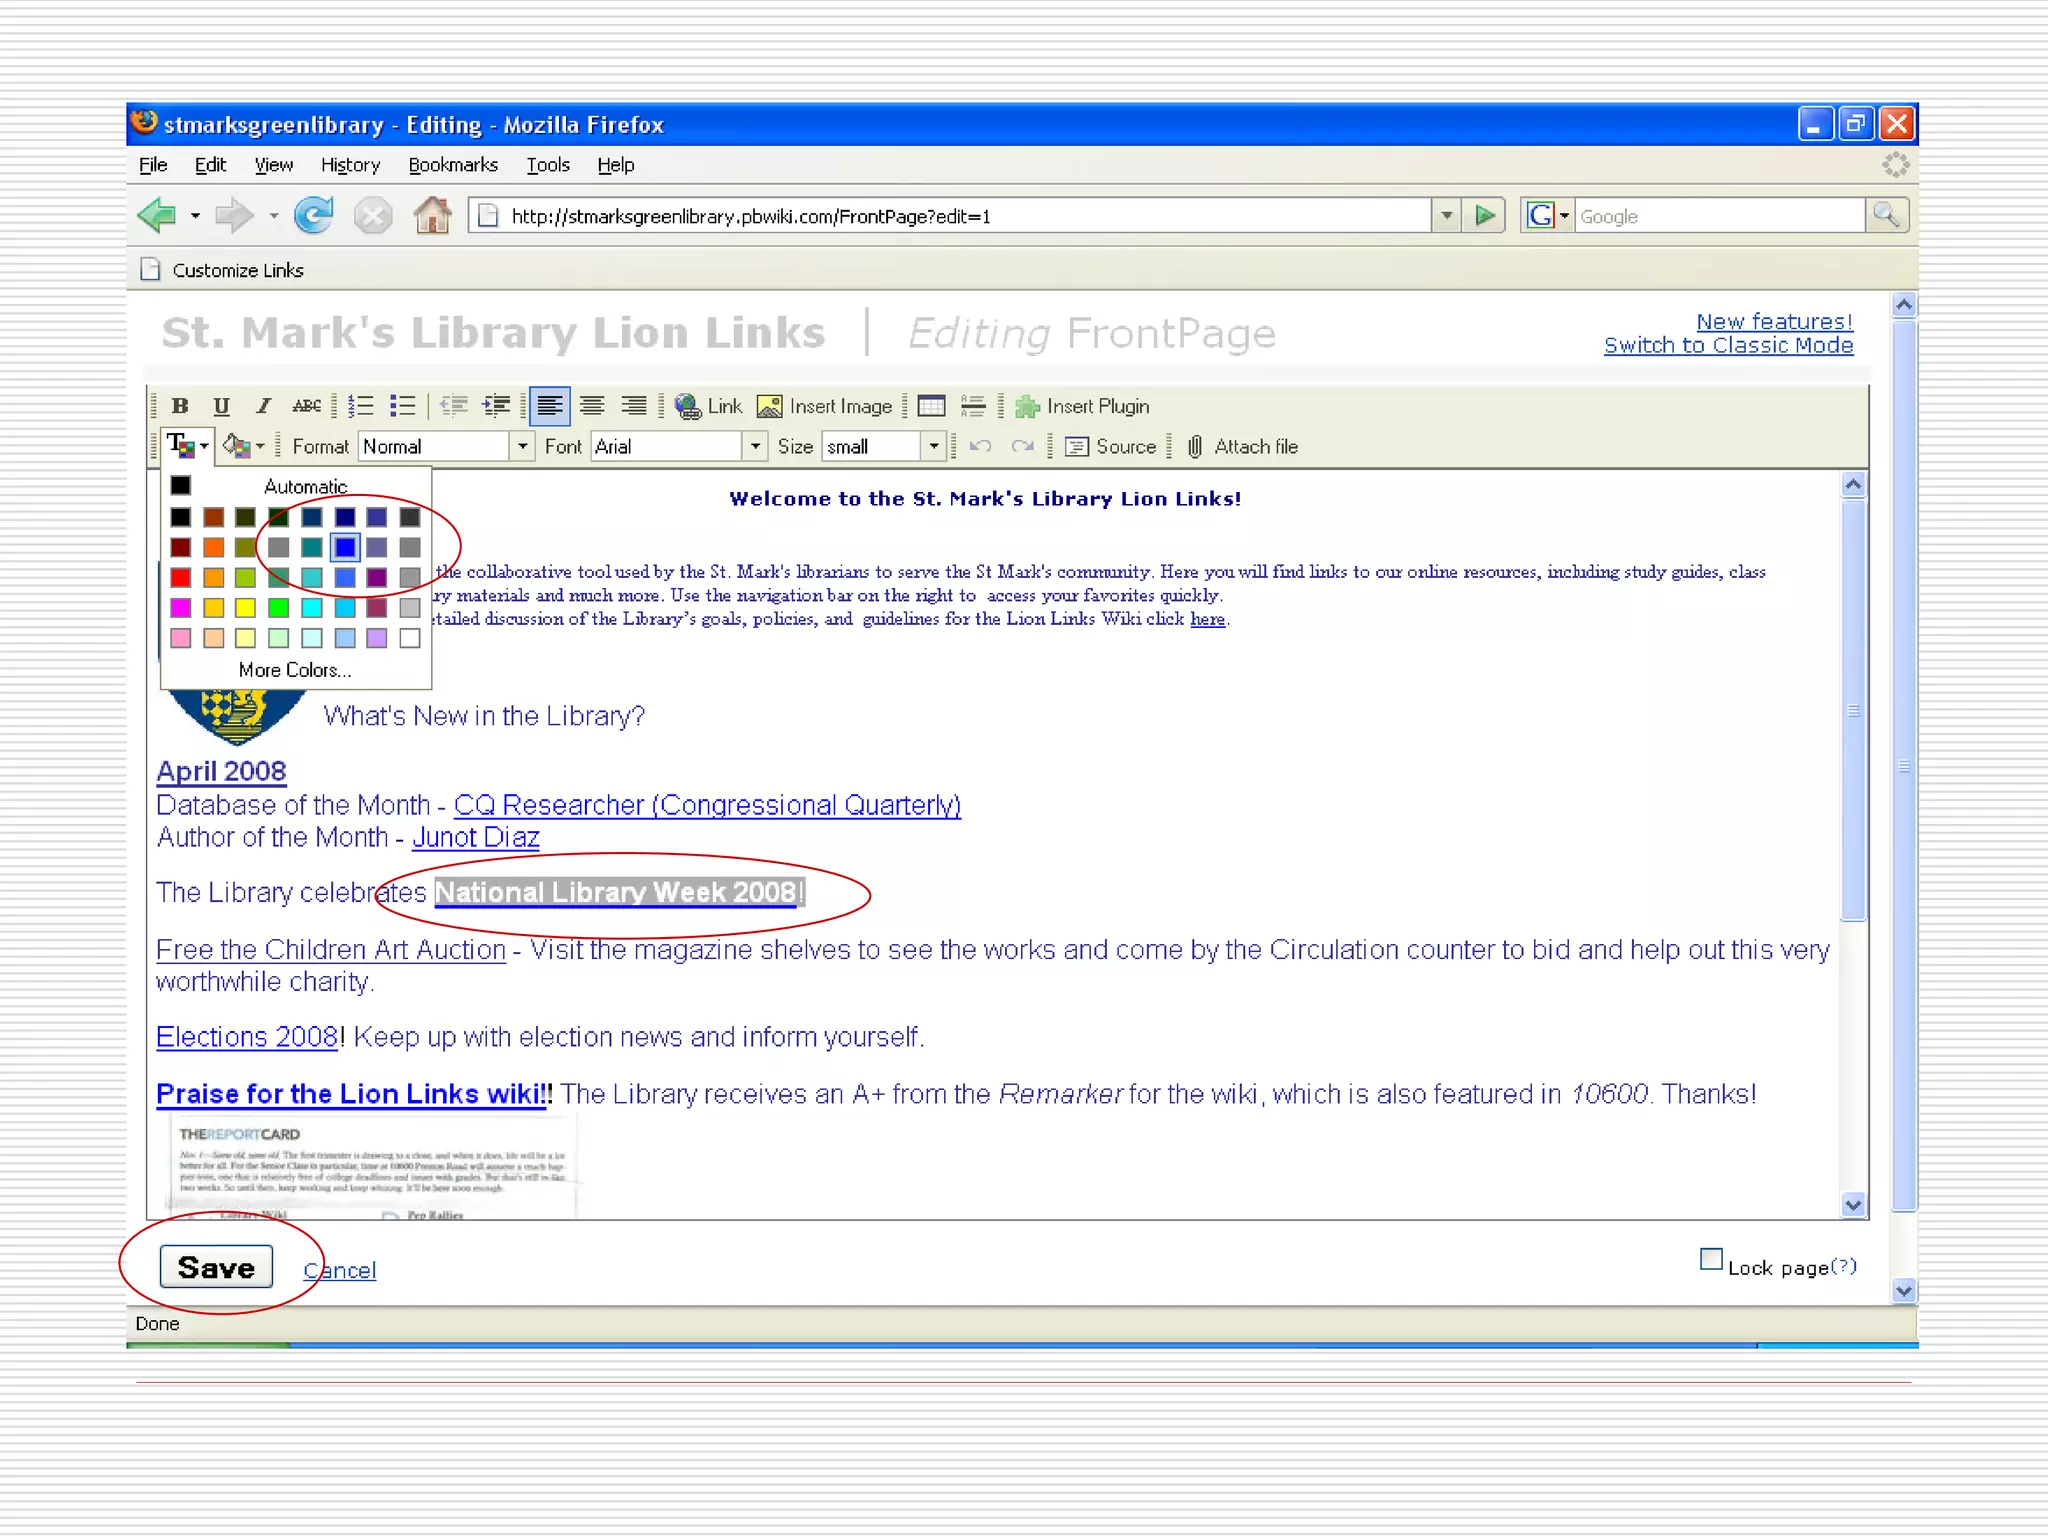The width and height of the screenshot is (2048, 1536).
Task: Click the Switch to Classic Mode link
Action: point(1728,345)
